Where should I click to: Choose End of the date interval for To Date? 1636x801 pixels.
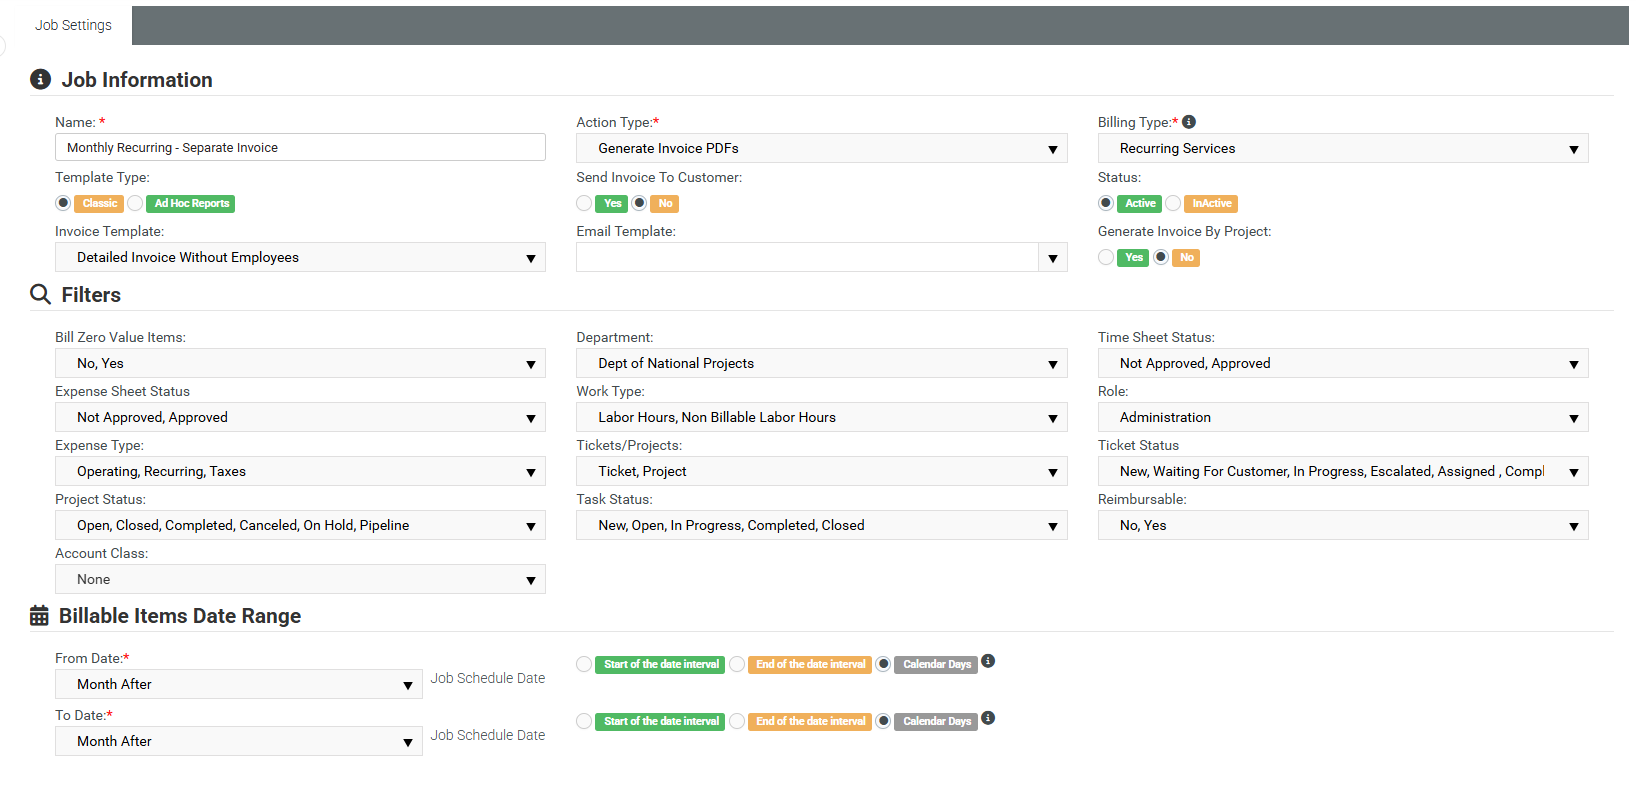click(x=738, y=721)
